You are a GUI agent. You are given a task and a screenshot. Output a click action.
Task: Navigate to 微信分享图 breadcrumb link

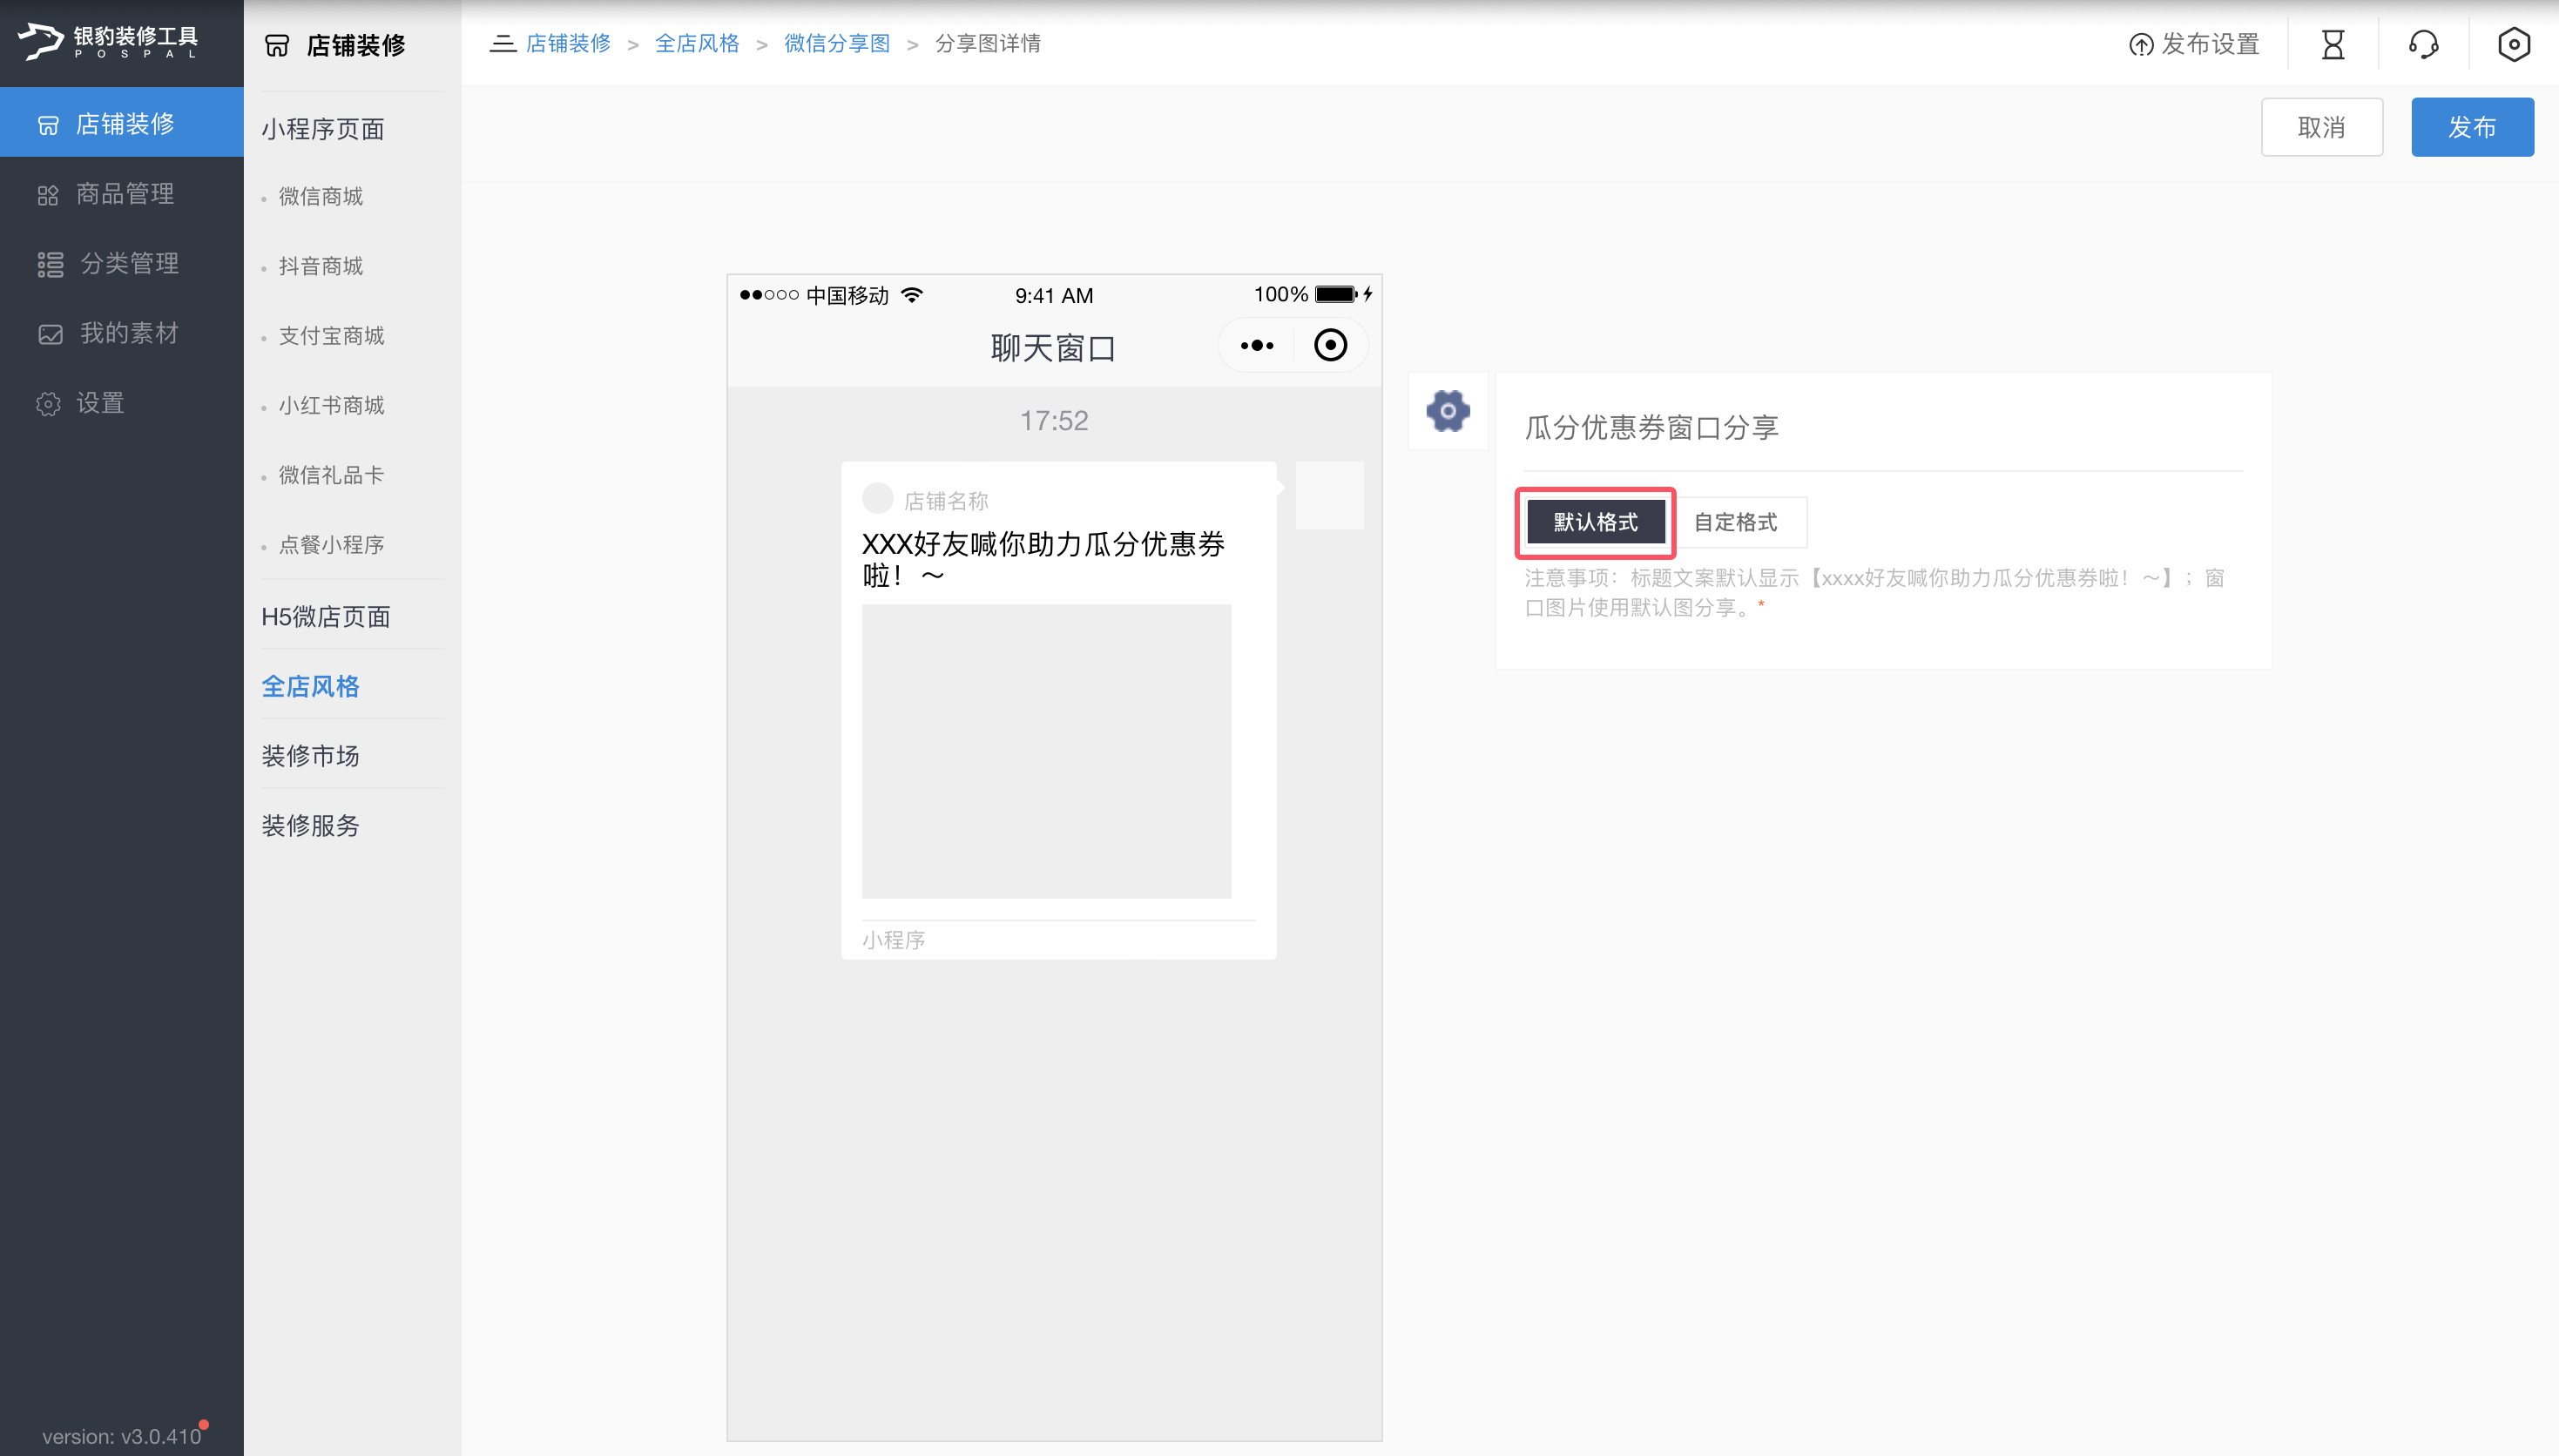836,43
